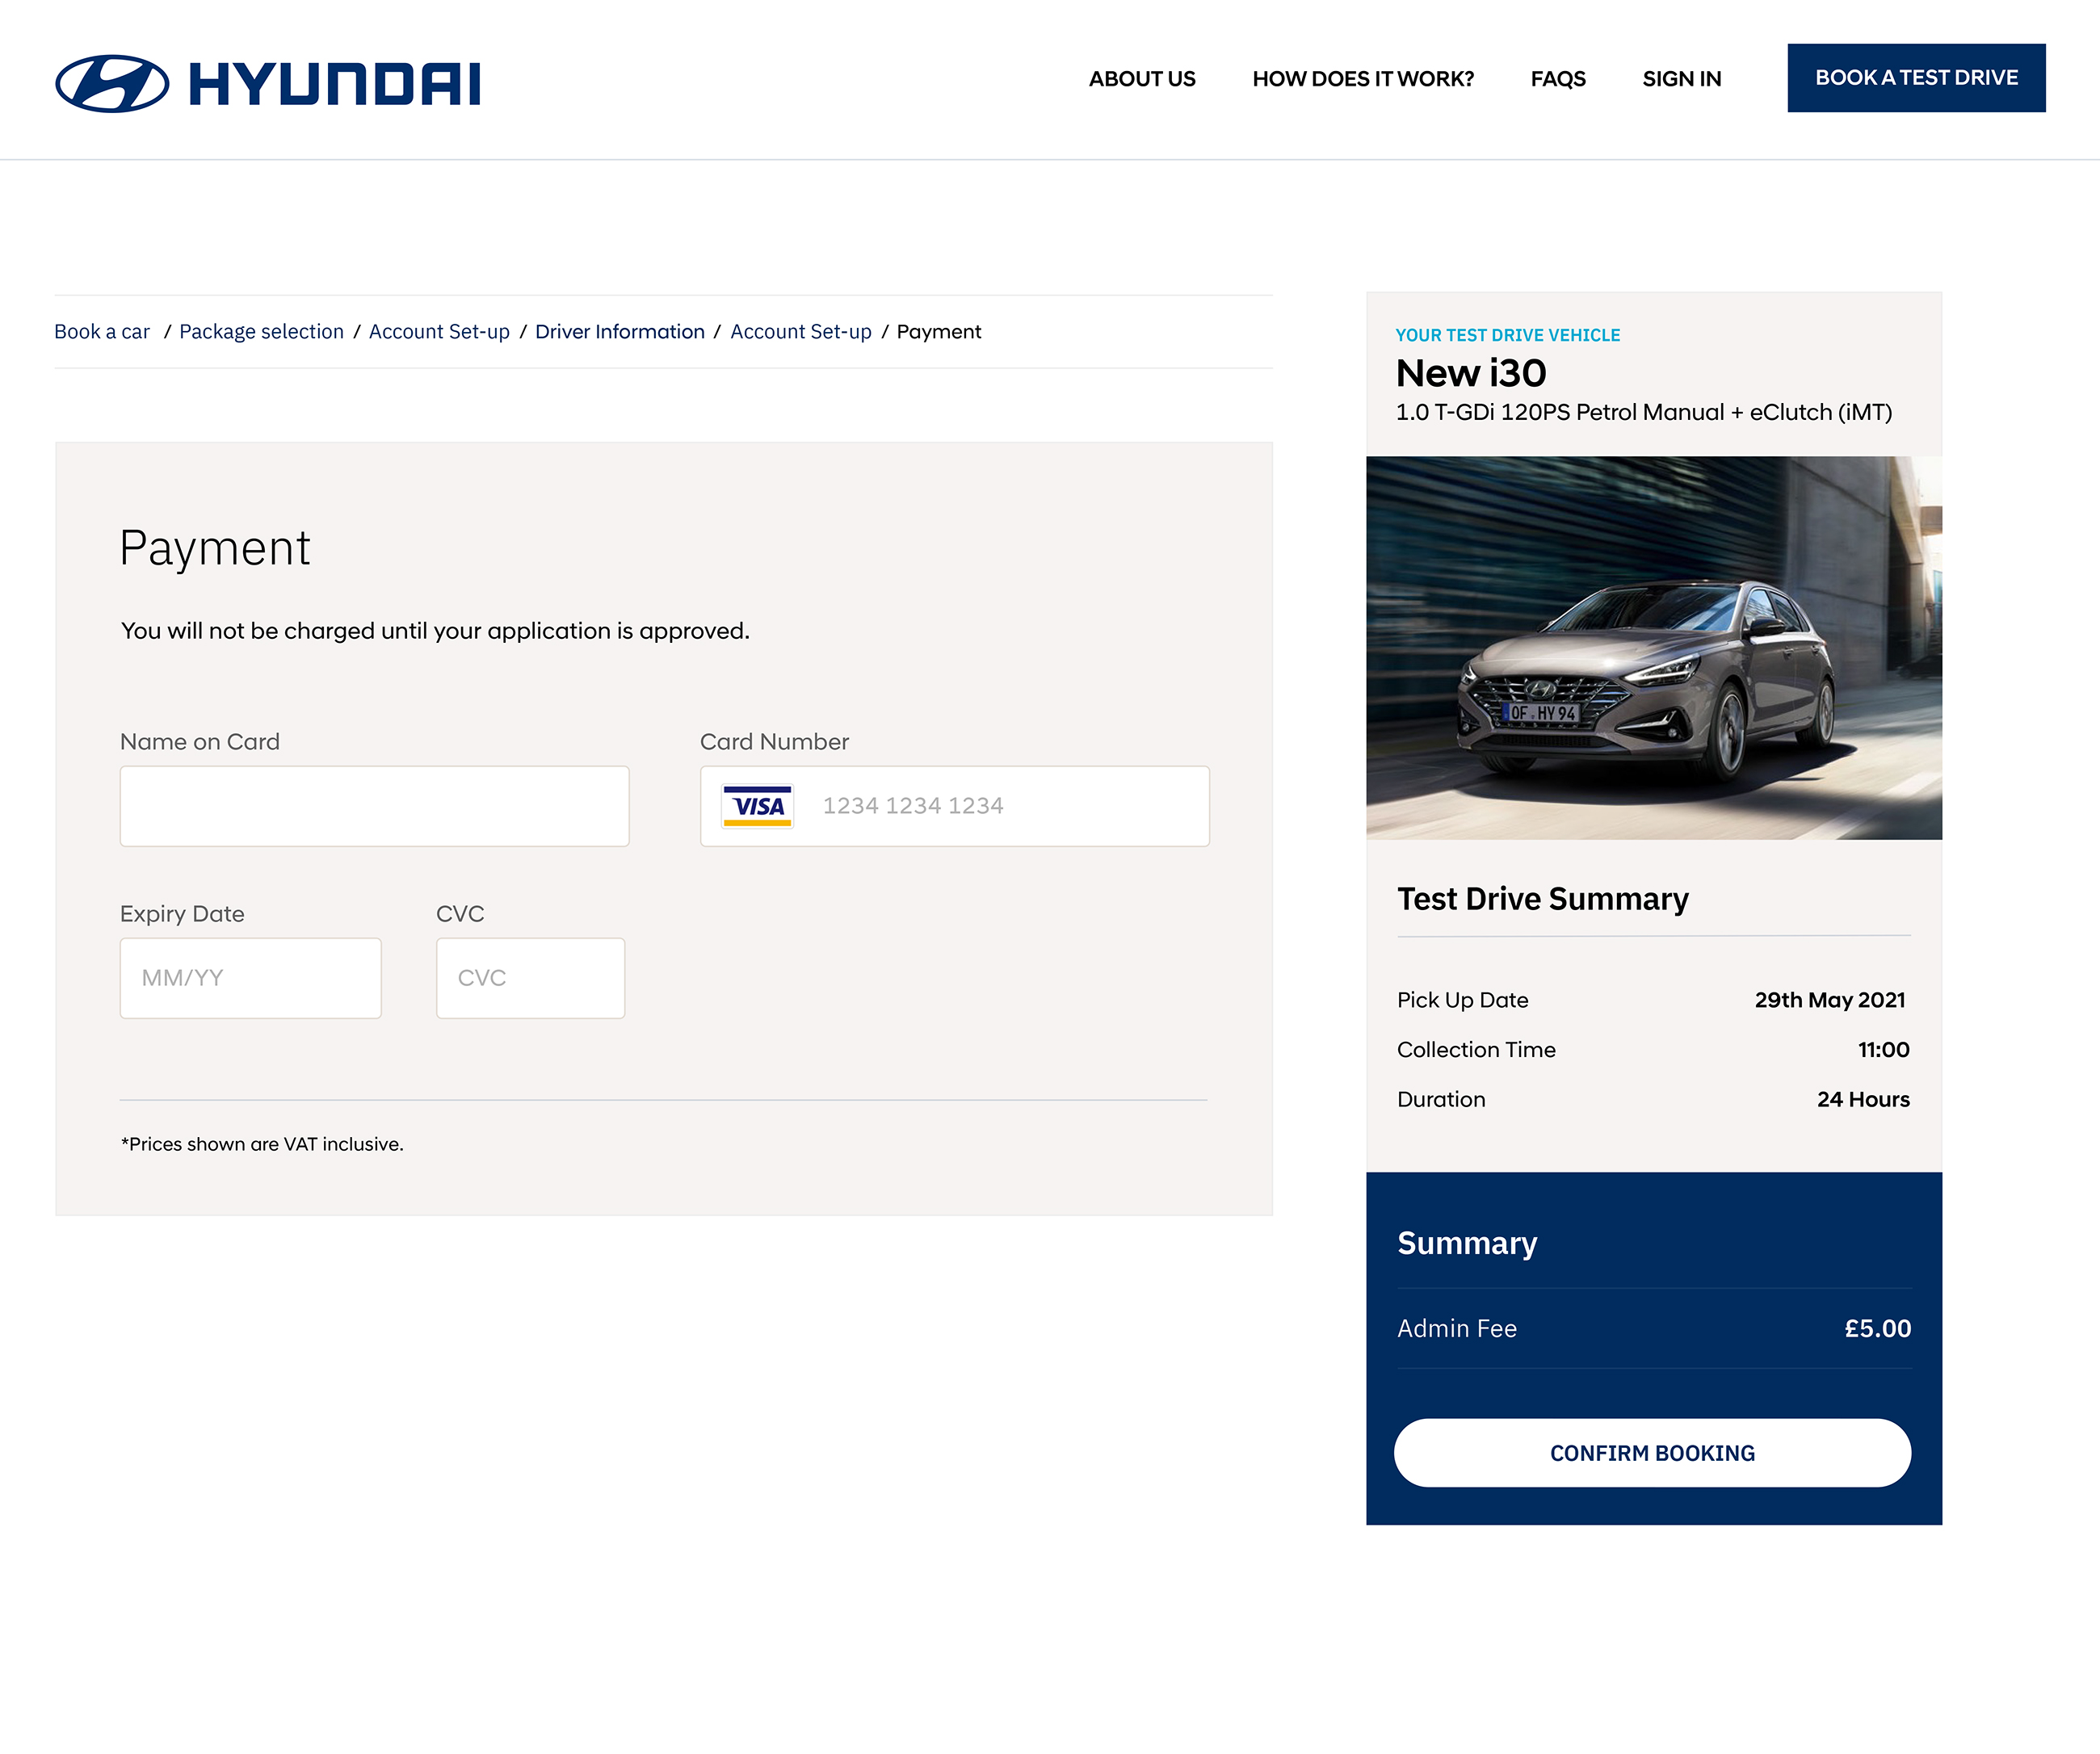Open the FAQS page
This screenshot has width=2100, height=1754.
click(x=1557, y=78)
